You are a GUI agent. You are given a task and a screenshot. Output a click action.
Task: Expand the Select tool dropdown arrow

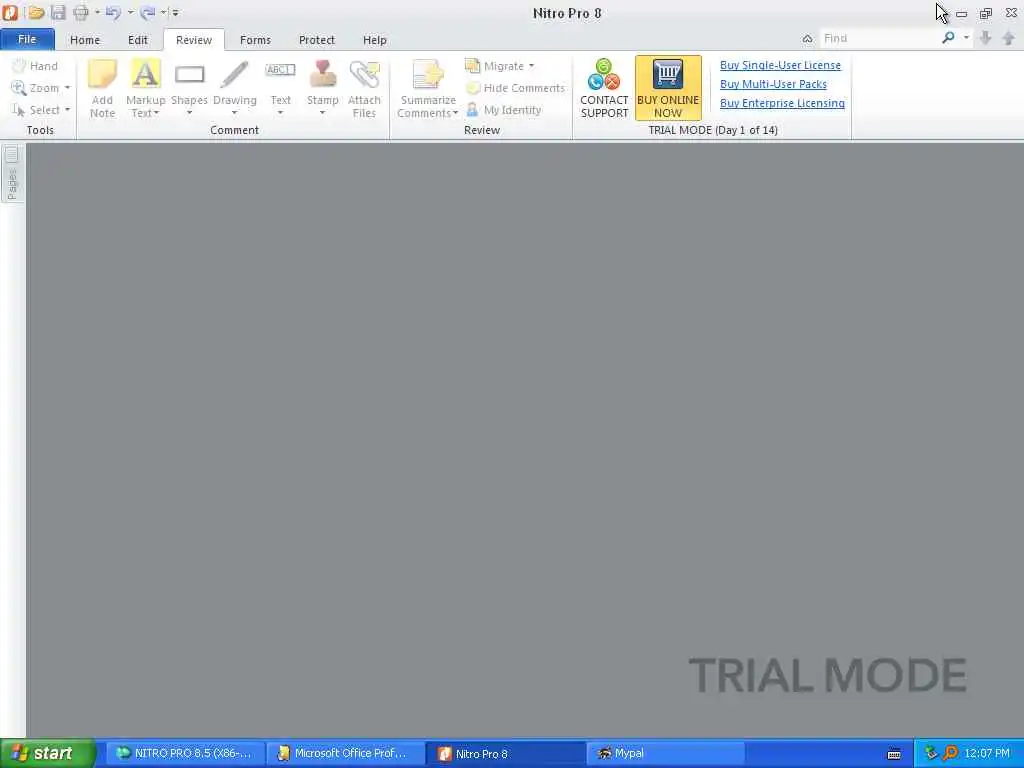click(x=67, y=110)
